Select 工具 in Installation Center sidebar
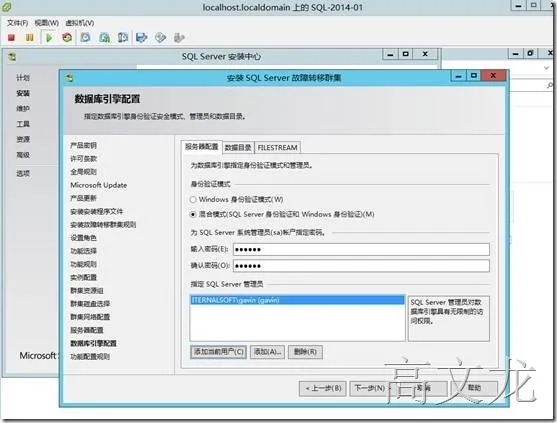557x423 pixels. 23,124
